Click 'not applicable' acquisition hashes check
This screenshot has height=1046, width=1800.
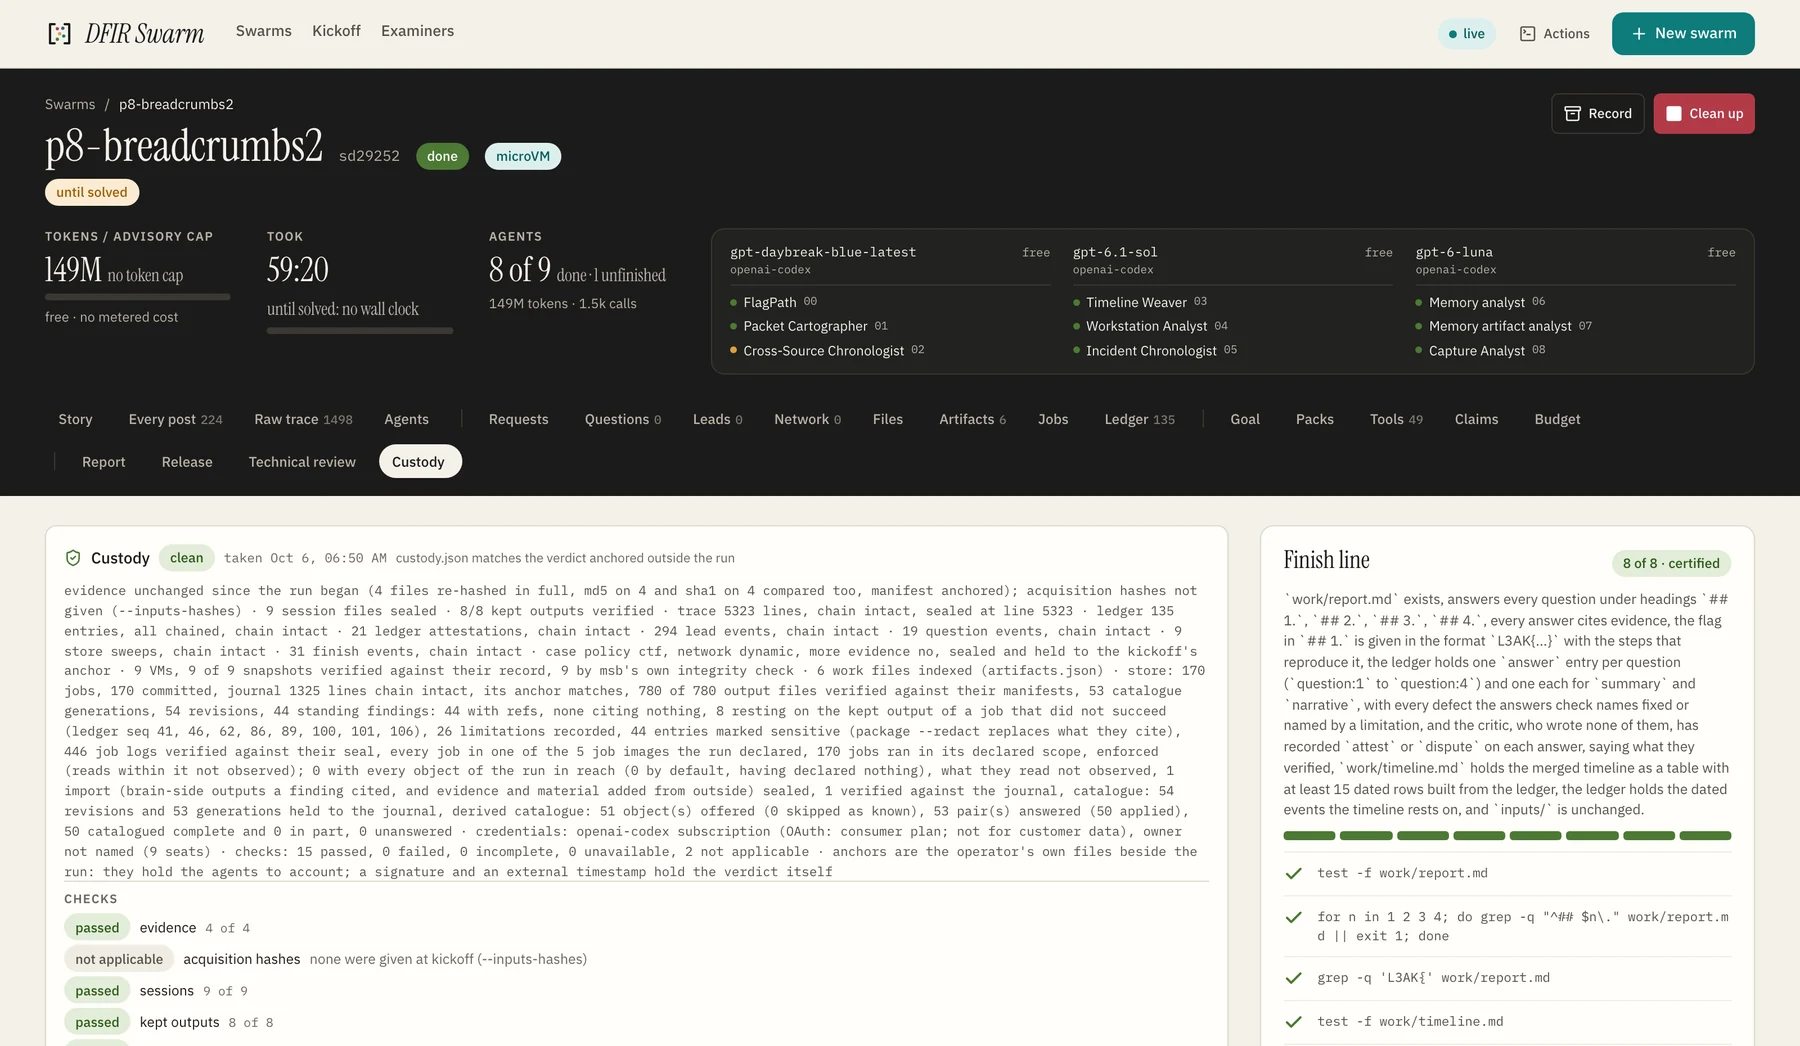119,959
